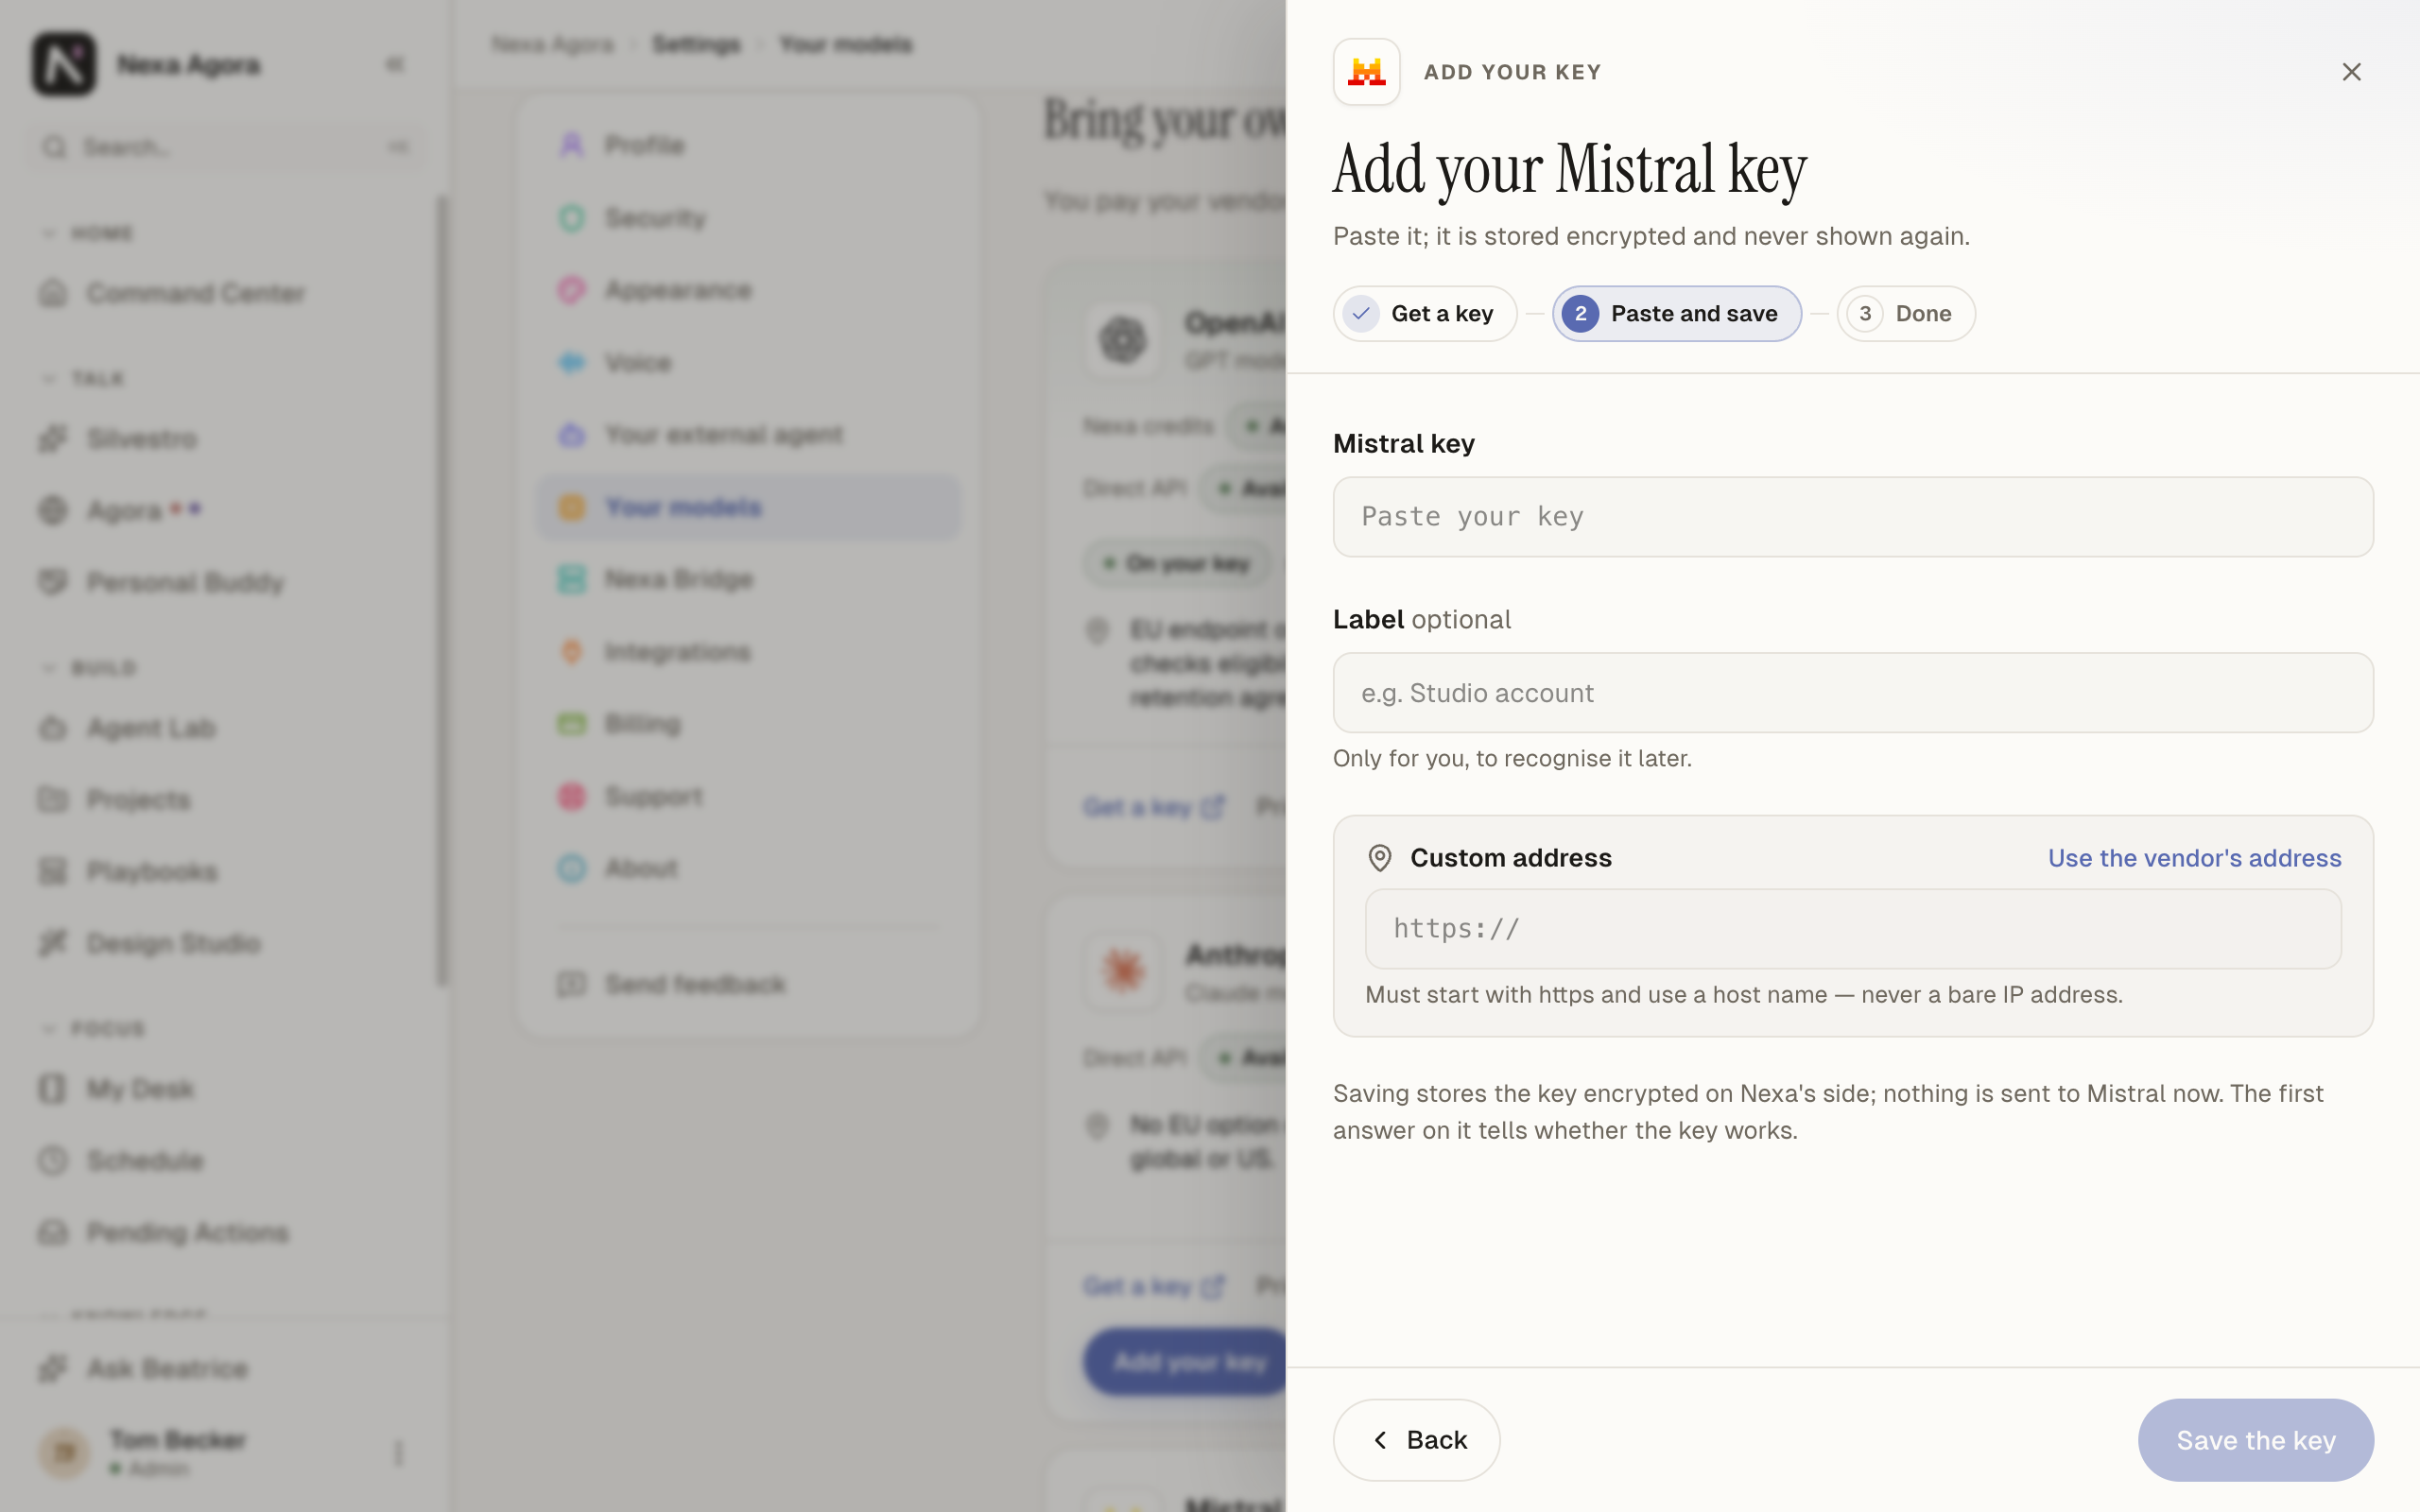Open Agora in sidebar
The width and height of the screenshot is (2420, 1512).
(226, 511)
